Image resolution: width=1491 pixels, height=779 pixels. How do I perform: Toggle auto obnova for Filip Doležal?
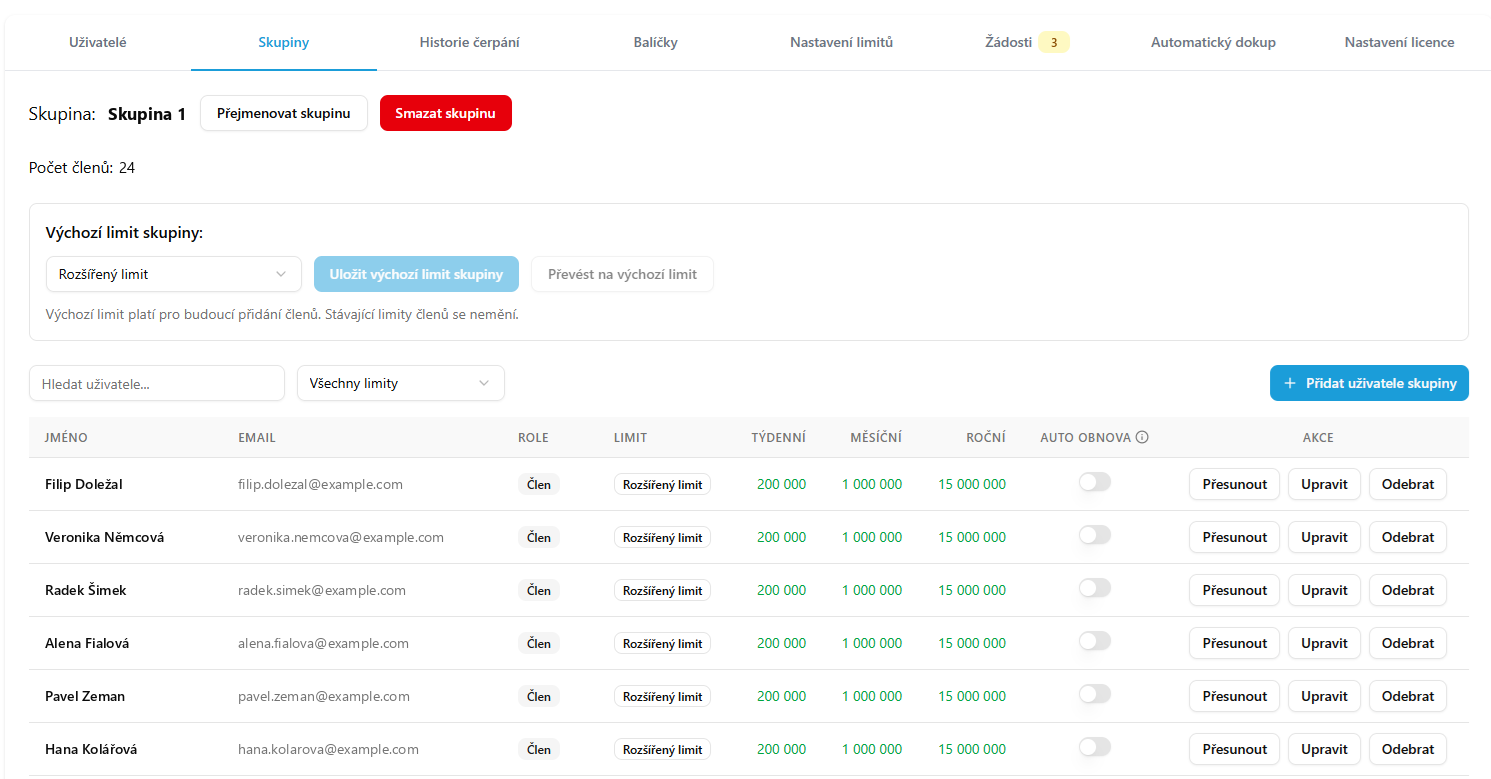tap(1095, 483)
